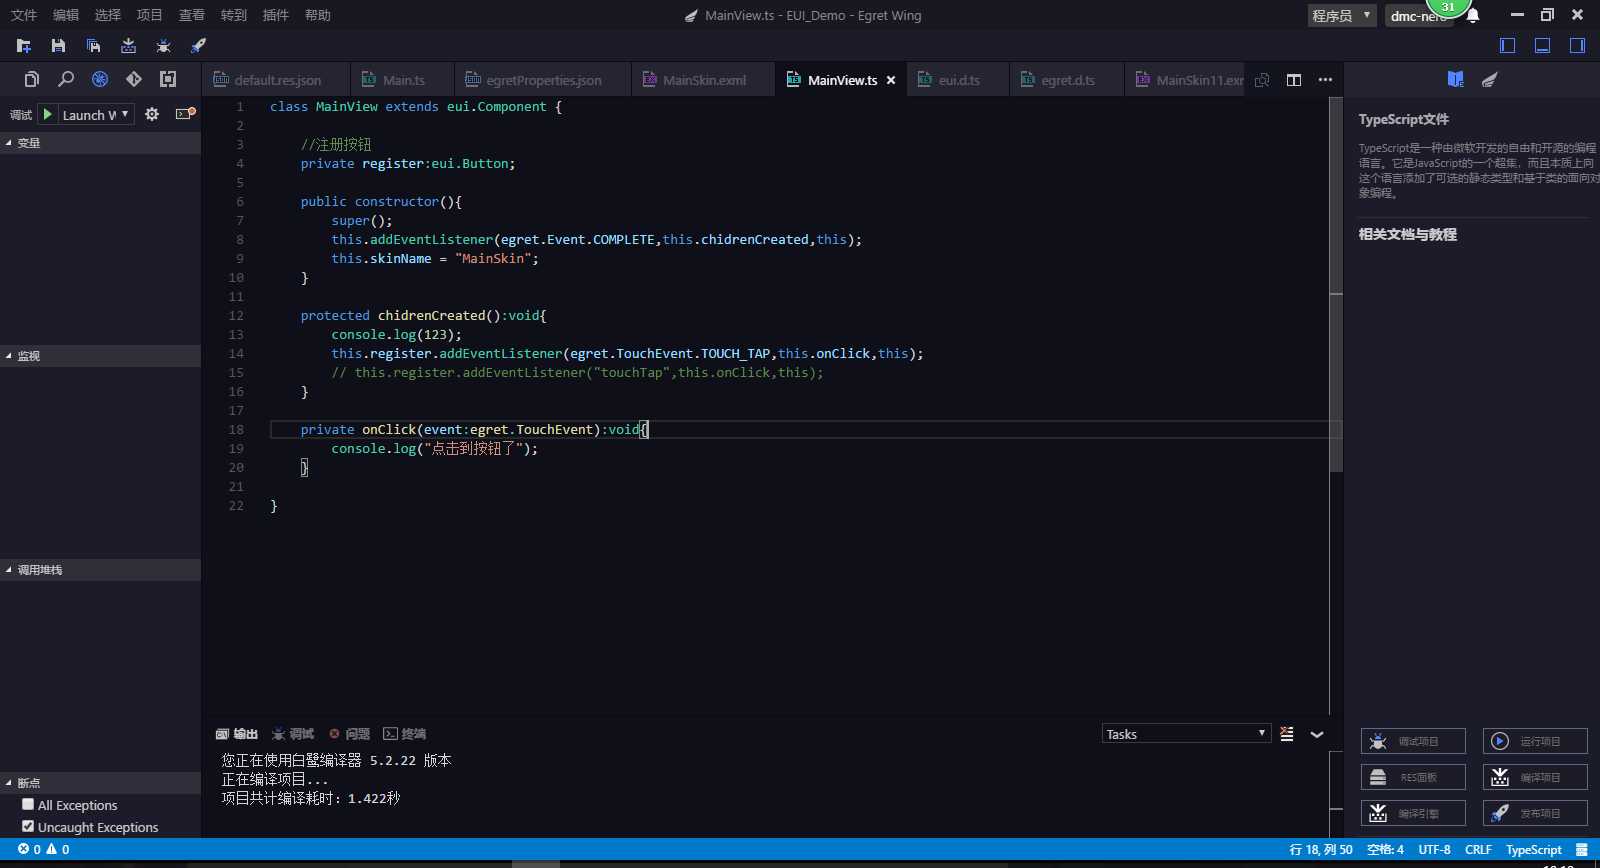Open the 插件 menu

tap(276, 15)
